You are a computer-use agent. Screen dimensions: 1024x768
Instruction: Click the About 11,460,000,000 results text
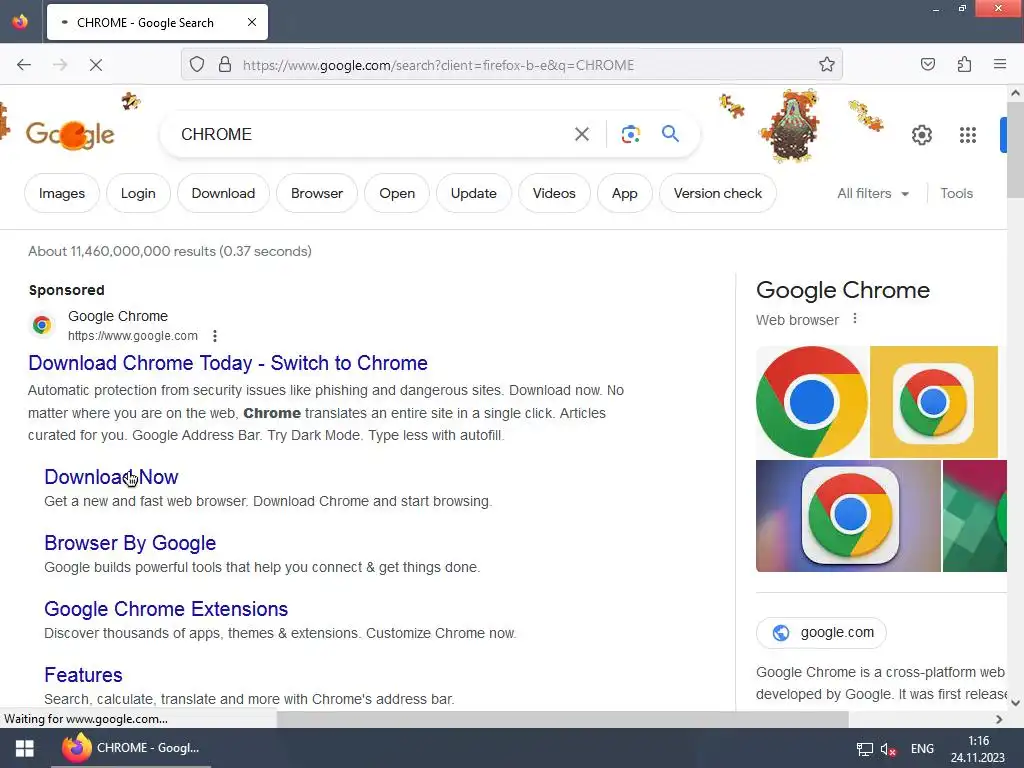click(170, 251)
